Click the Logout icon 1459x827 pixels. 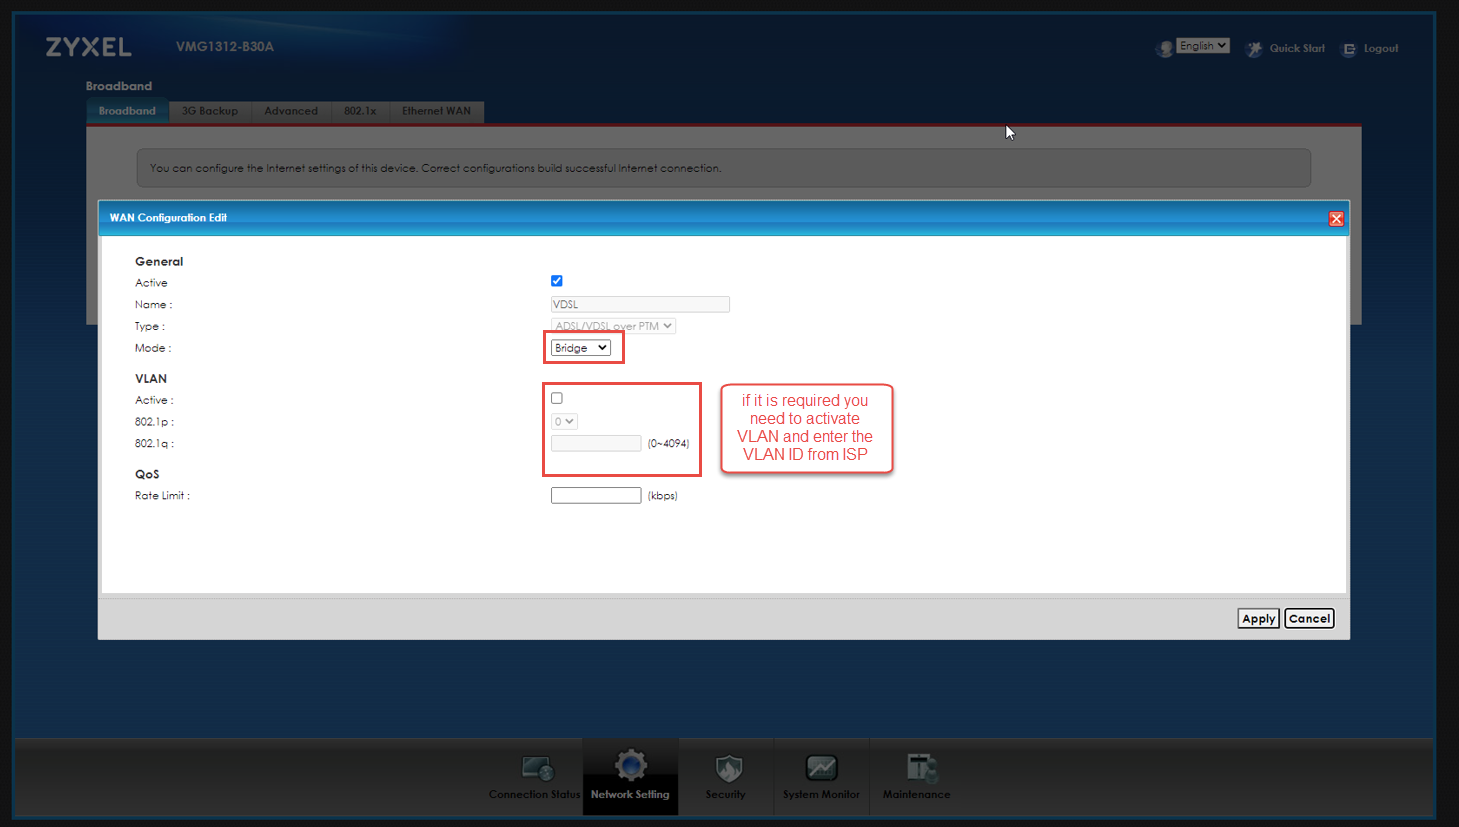[1349, 49]
